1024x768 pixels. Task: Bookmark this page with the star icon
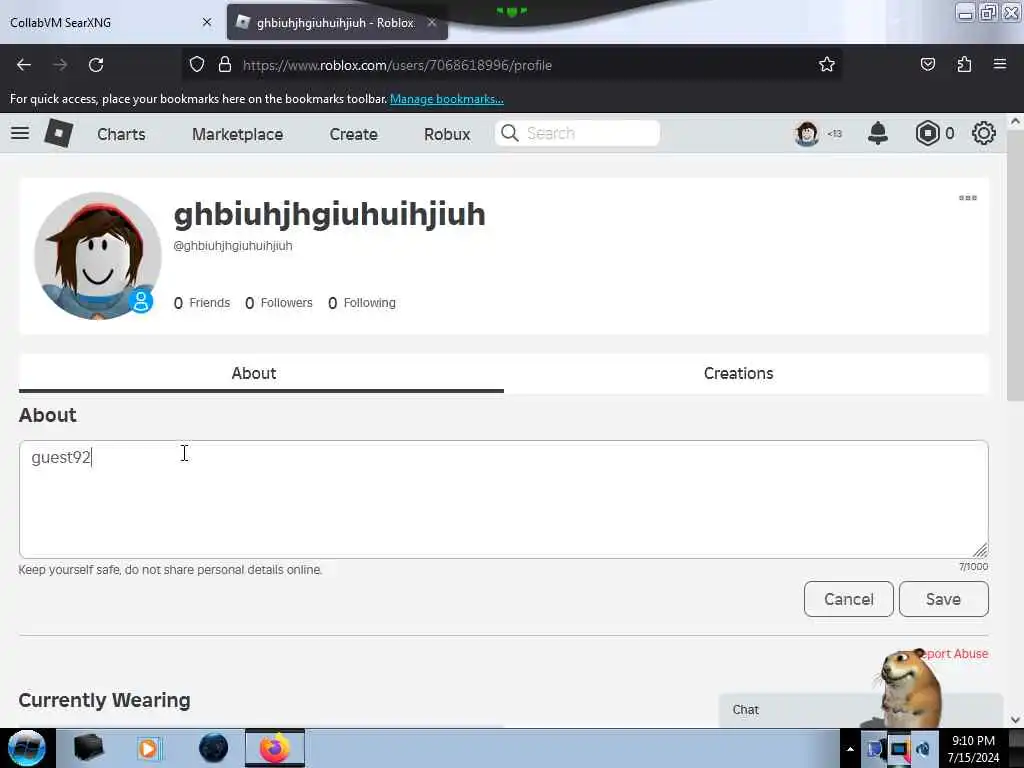click(x=827, y=65)
